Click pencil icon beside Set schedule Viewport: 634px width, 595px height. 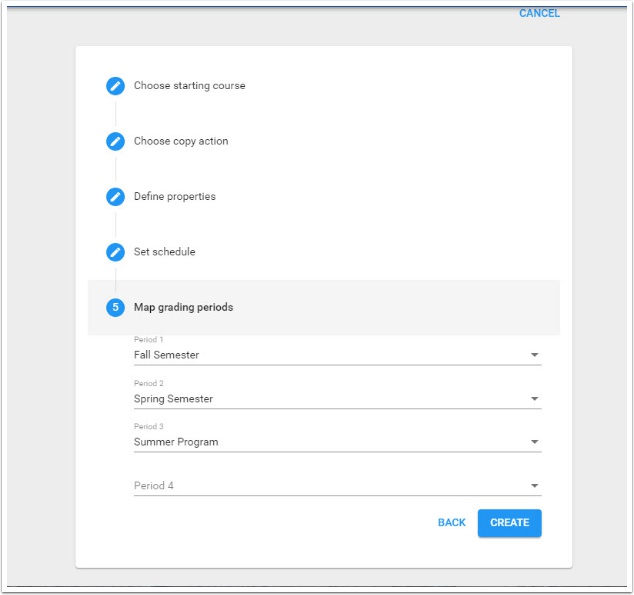(115, 252)
